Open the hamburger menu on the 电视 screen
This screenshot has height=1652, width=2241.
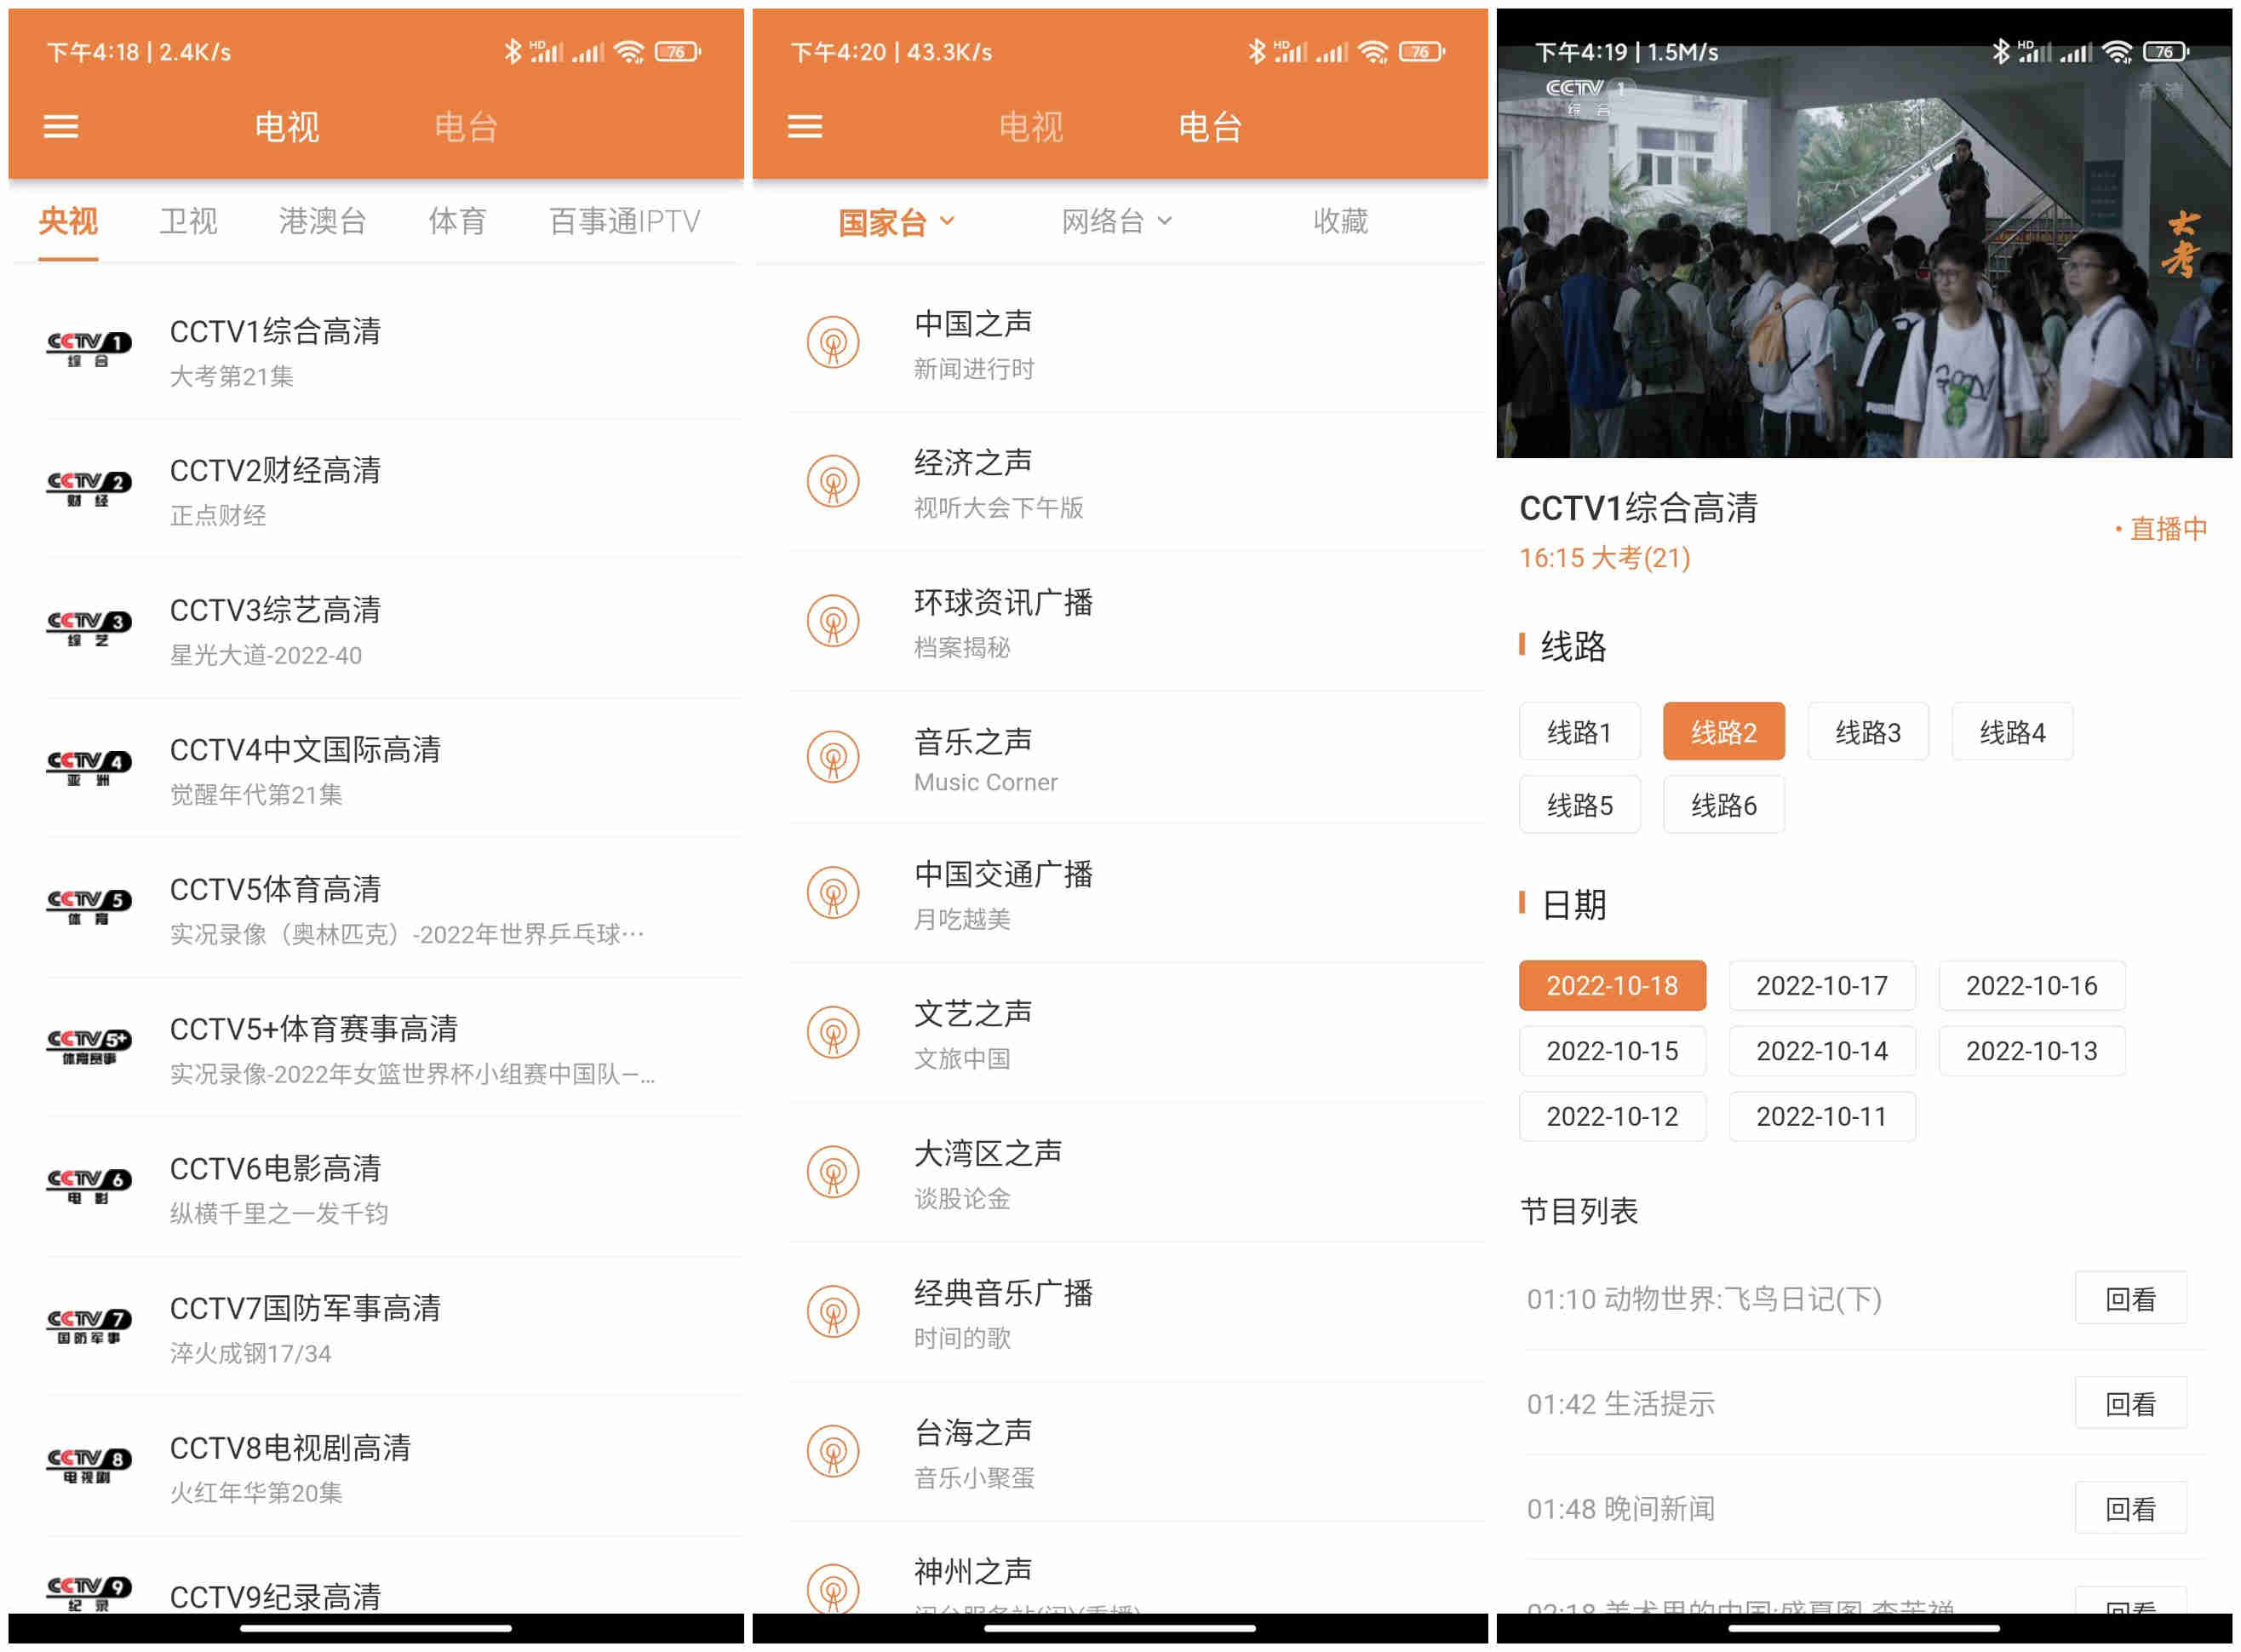pyautogui.click(x=61, y=127)
